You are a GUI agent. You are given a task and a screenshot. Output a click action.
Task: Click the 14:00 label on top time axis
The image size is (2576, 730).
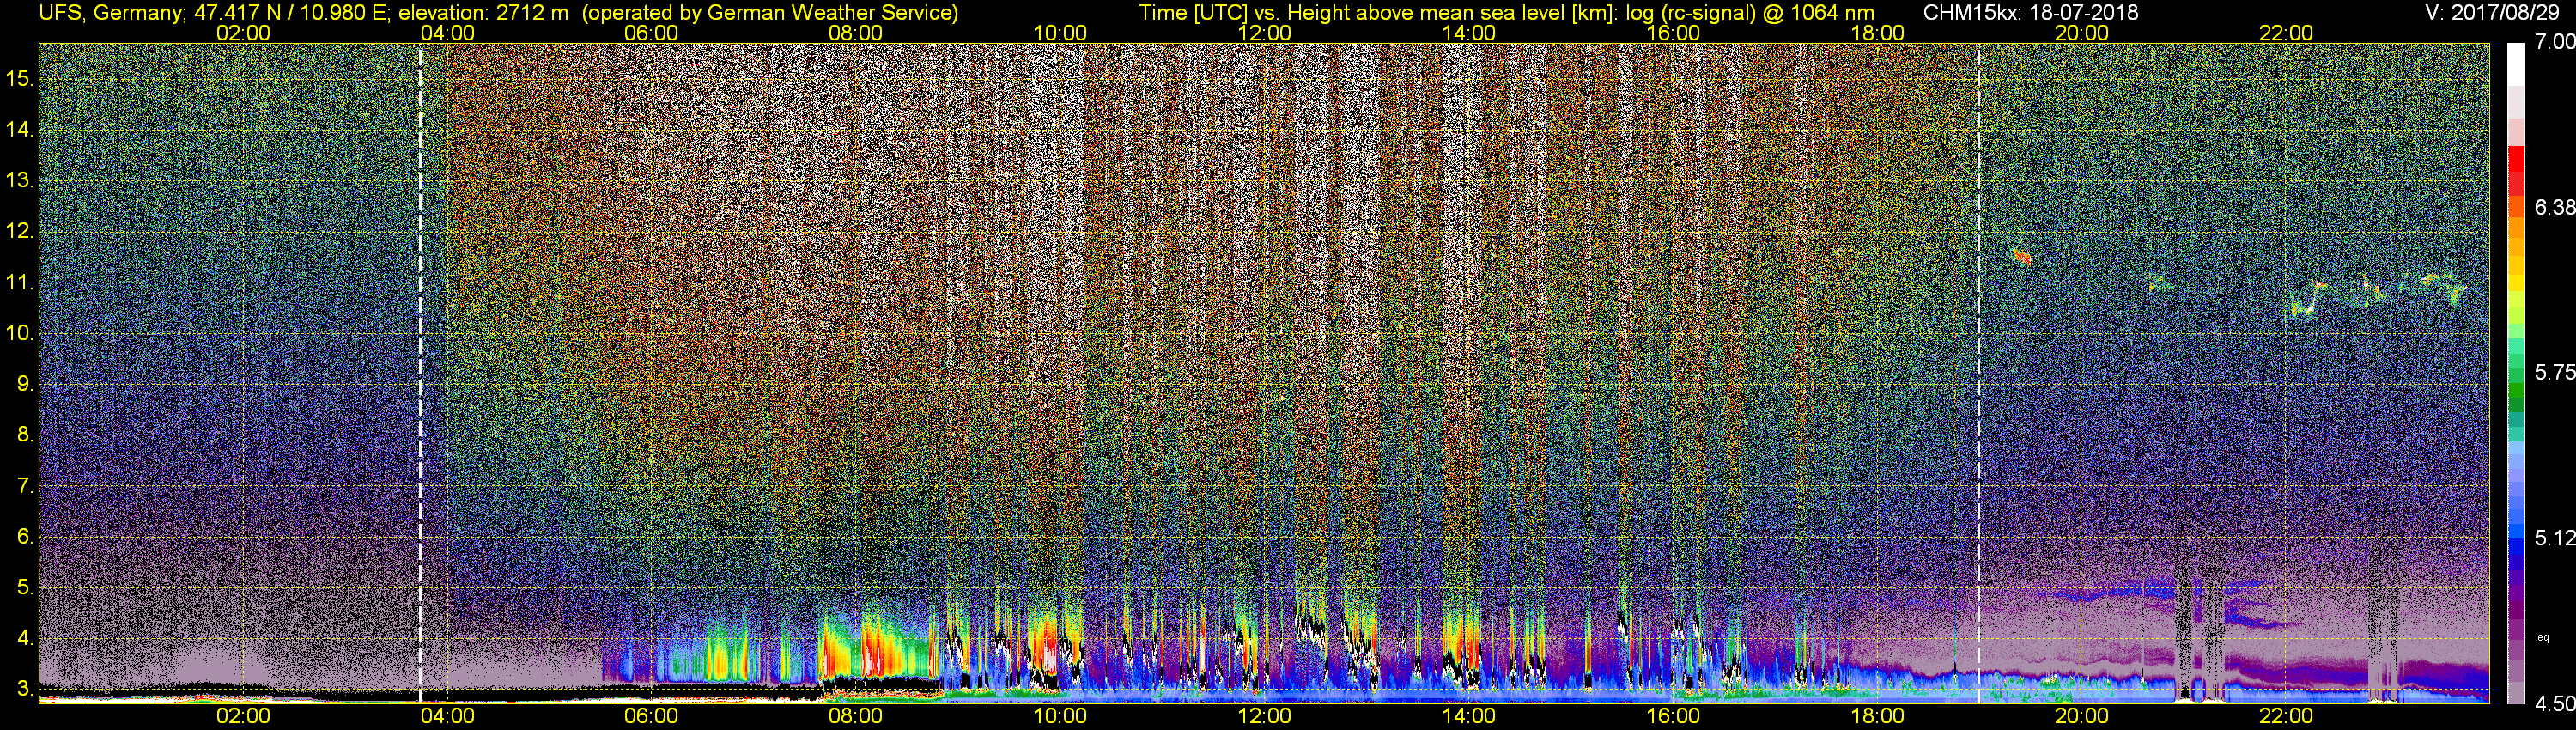[1469, 33]
